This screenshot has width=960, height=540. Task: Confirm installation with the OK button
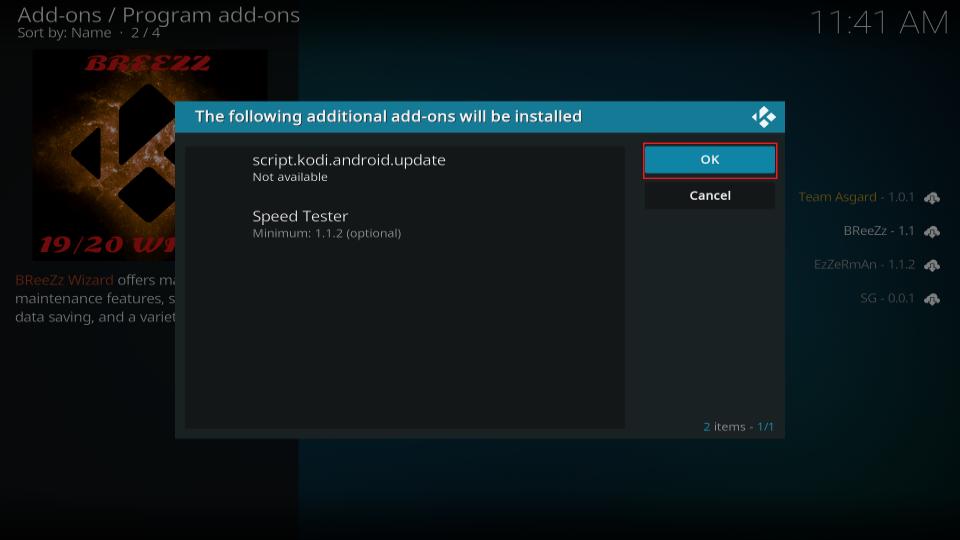click(x=710, y=160)
